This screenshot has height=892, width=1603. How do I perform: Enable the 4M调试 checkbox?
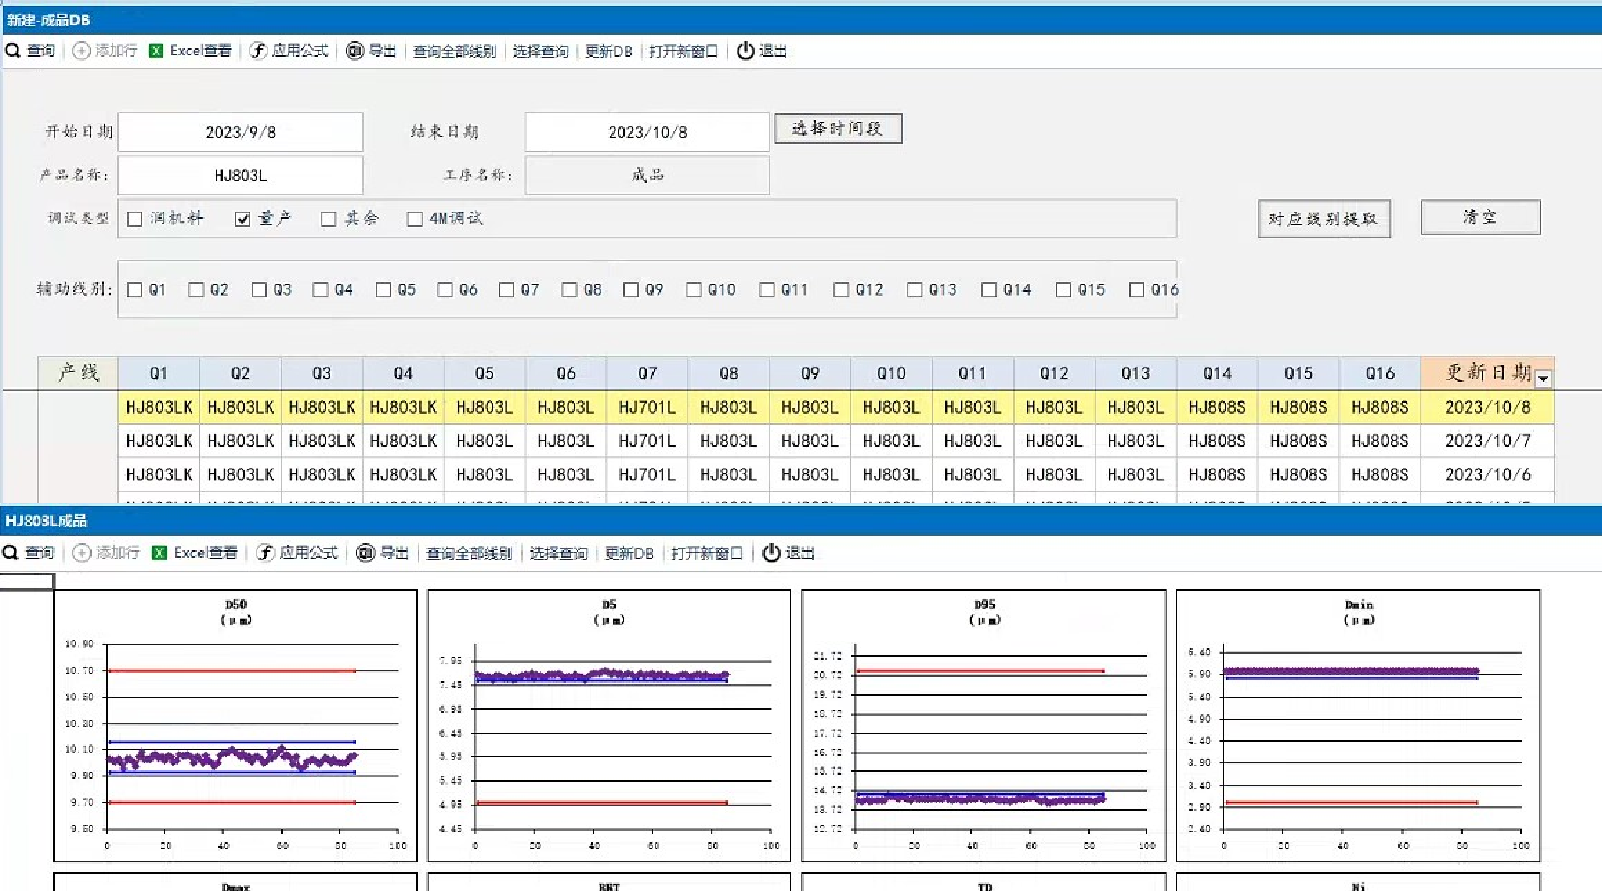coord(414,219)
